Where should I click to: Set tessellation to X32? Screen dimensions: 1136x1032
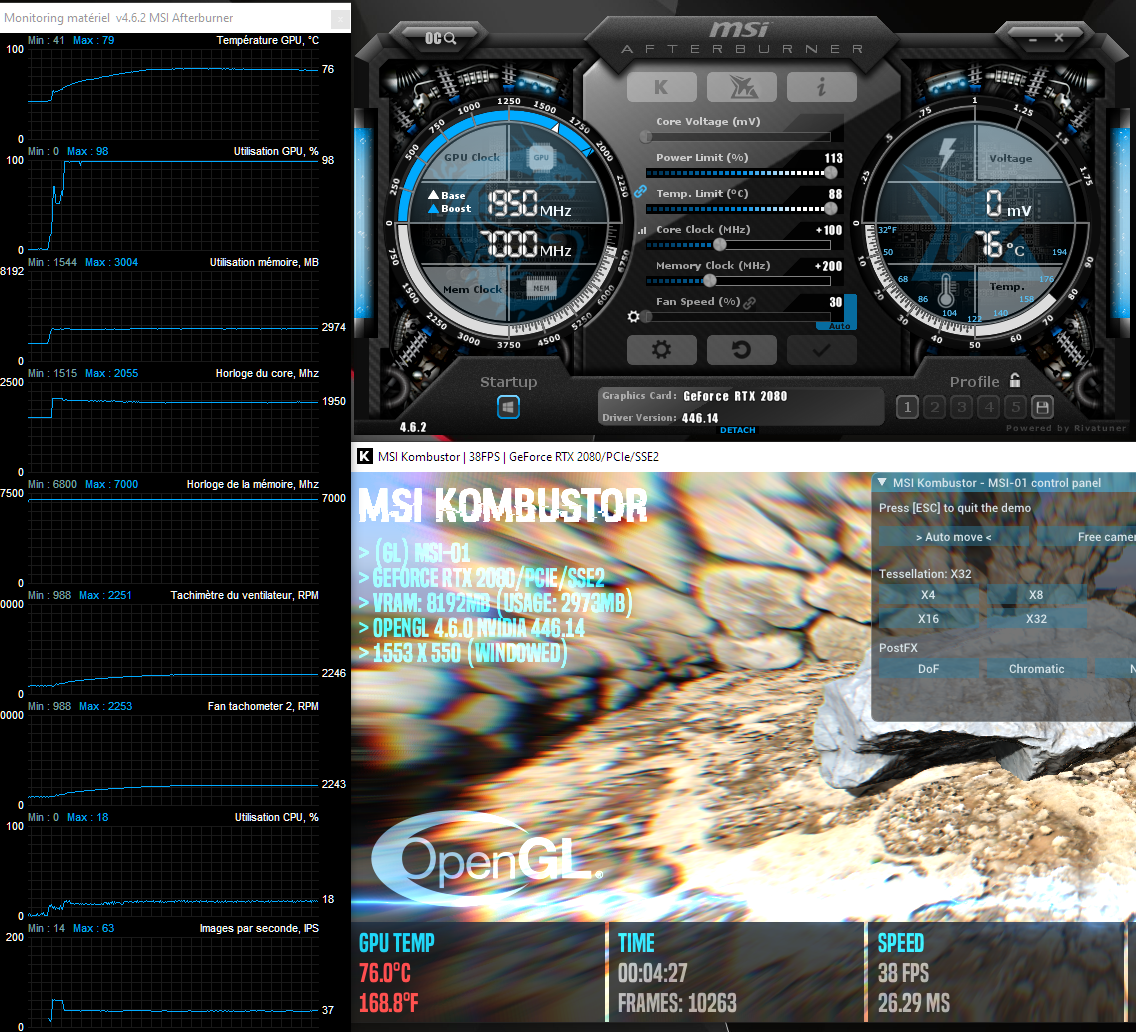[x=1036, y=619]
